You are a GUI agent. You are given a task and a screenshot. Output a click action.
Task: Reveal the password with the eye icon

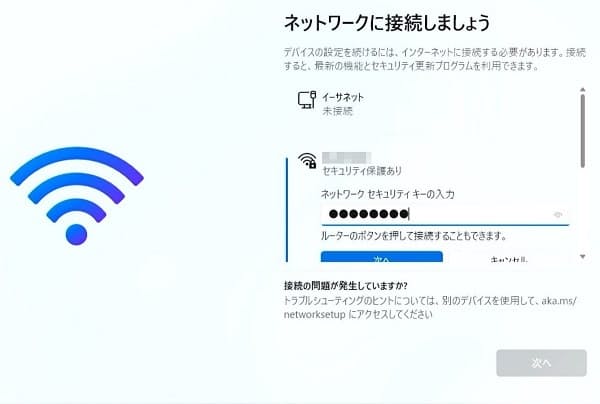pos(558,215)
